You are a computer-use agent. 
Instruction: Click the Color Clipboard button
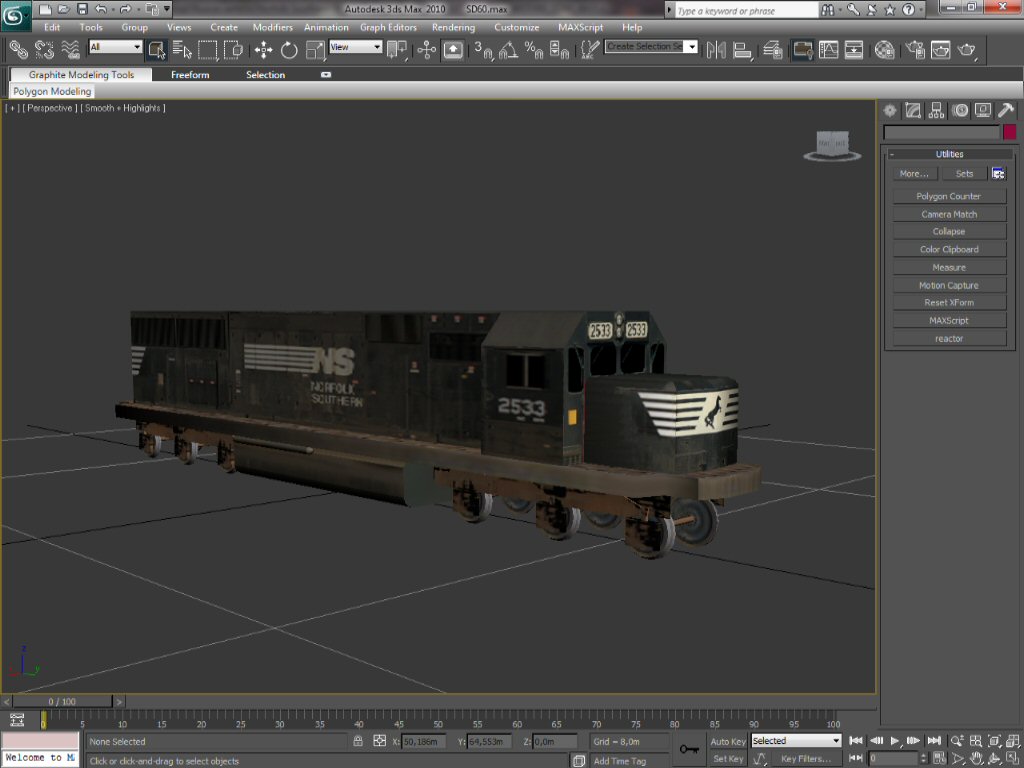[949, 249]
